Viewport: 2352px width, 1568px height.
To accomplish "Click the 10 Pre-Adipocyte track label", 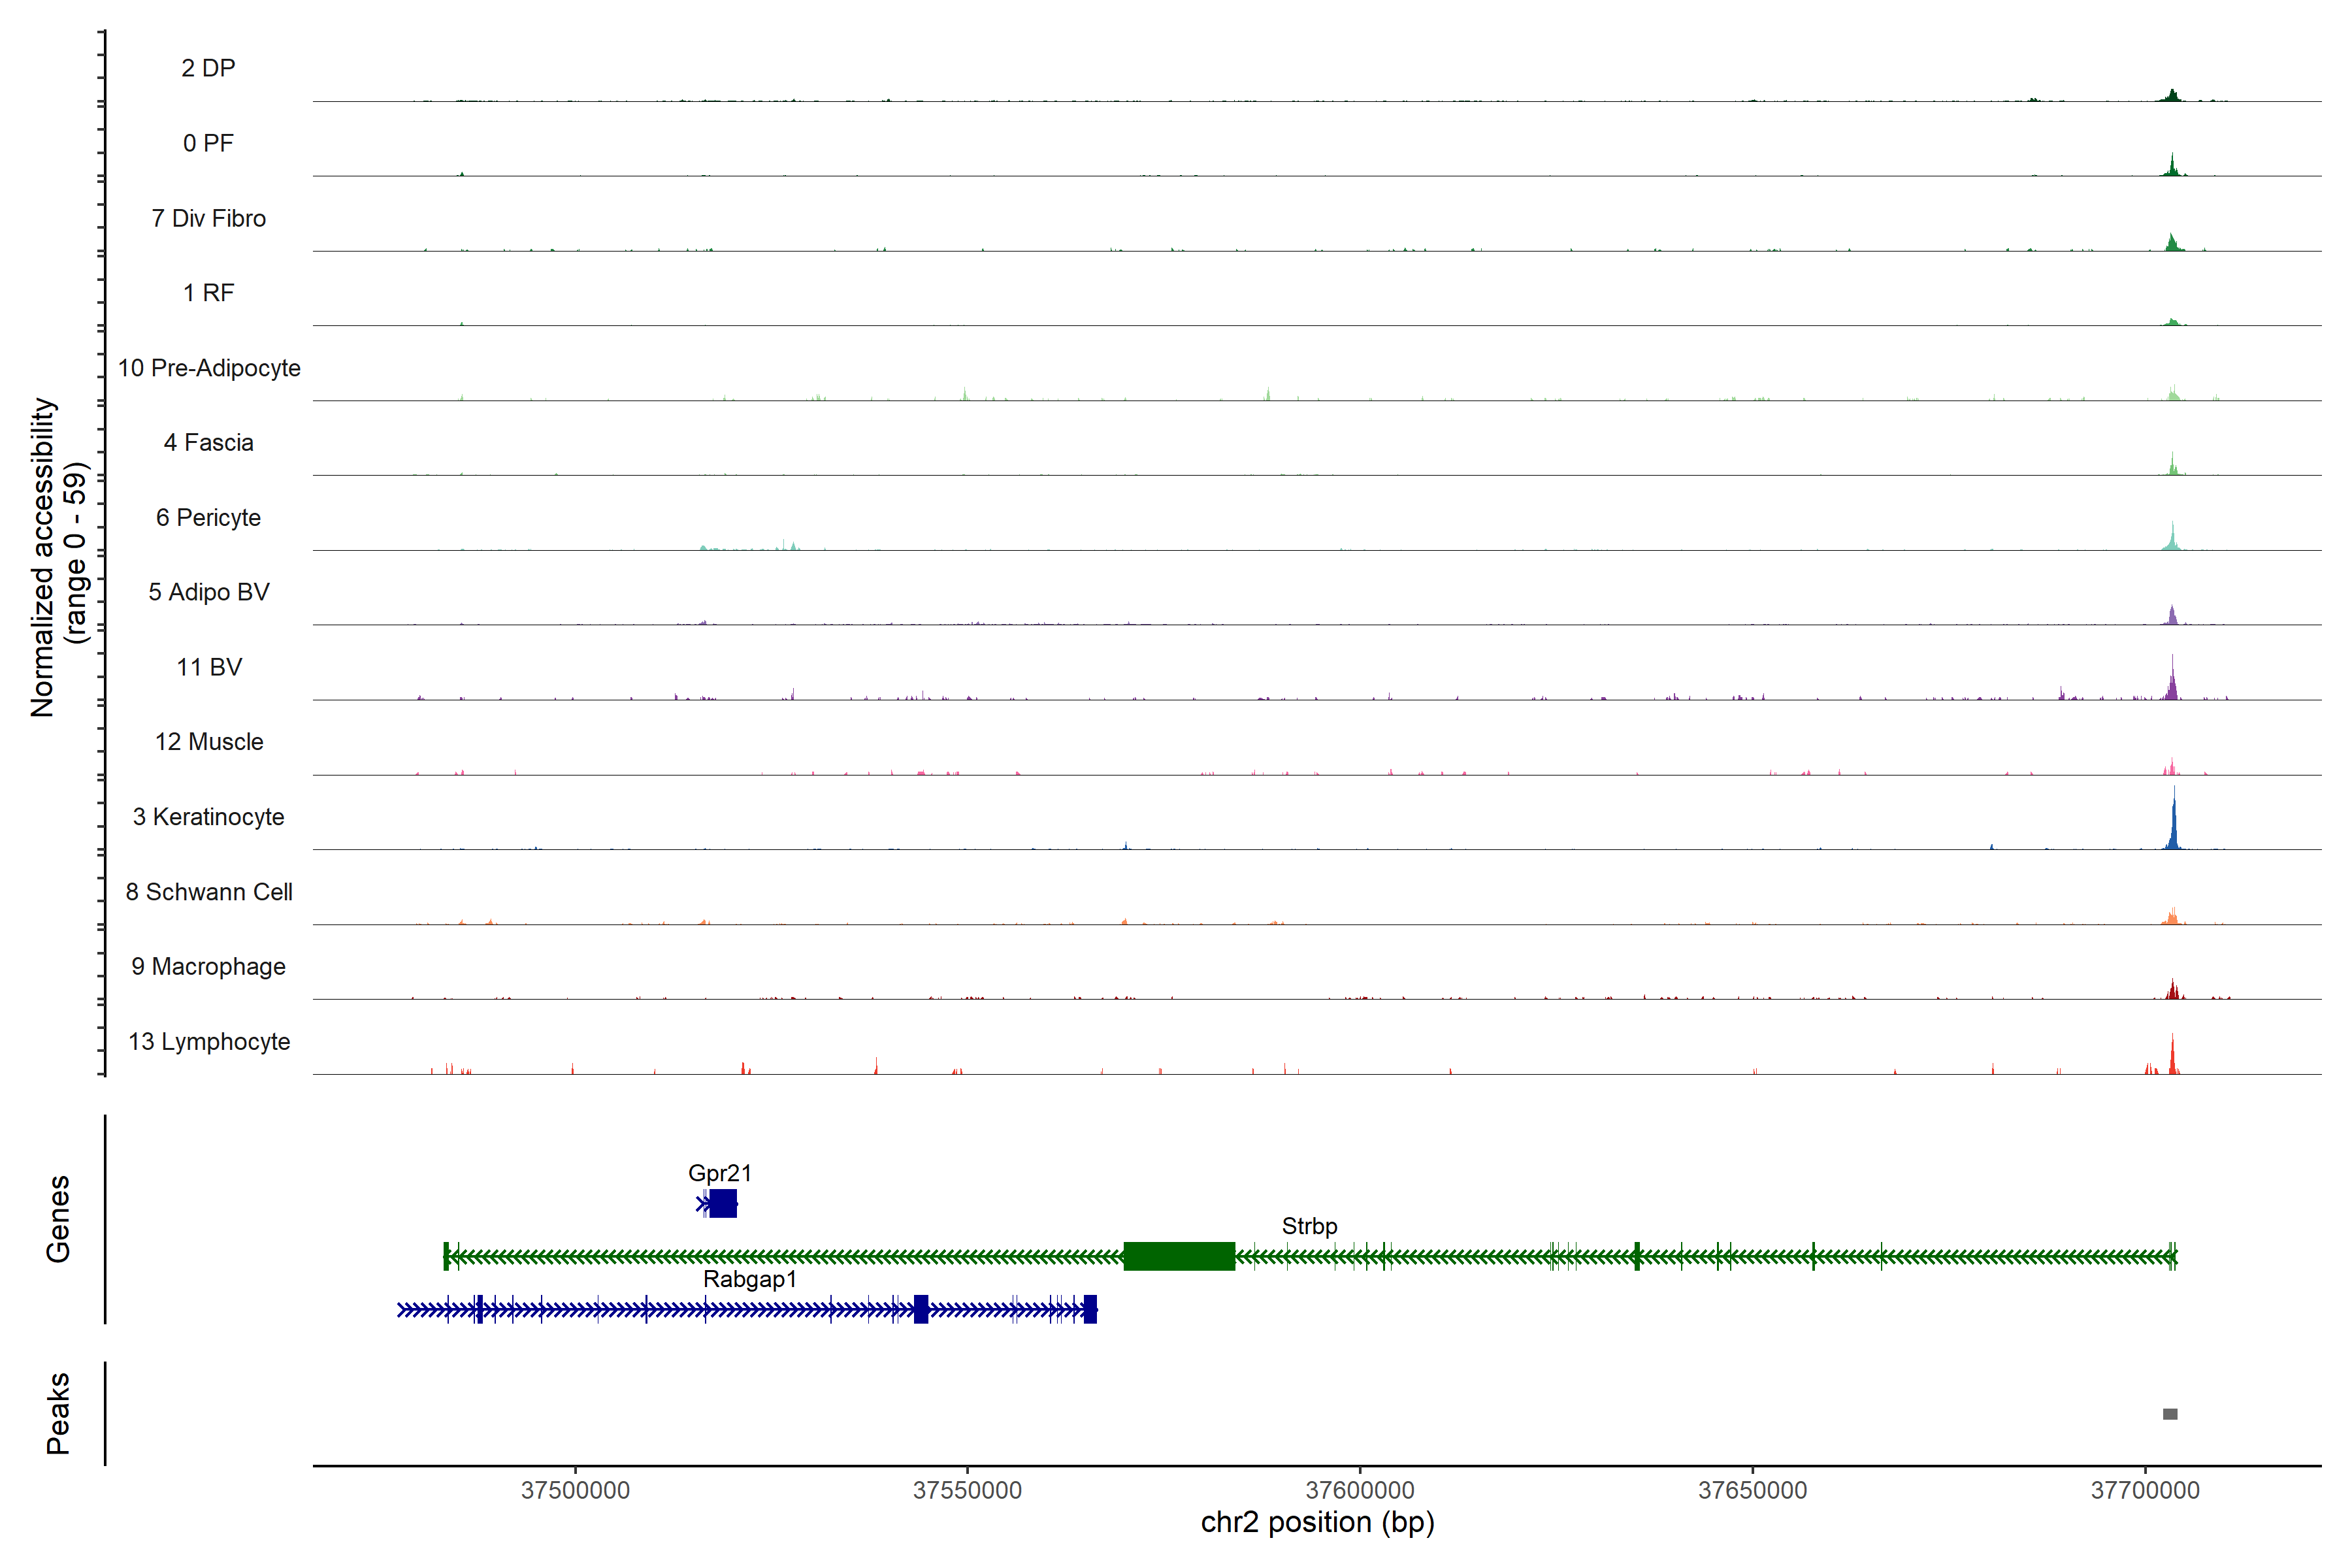I will tap(209, 368).
